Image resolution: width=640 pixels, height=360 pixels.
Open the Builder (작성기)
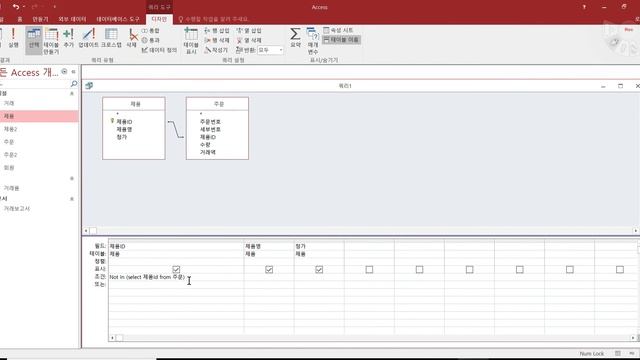tap(216, 50)
